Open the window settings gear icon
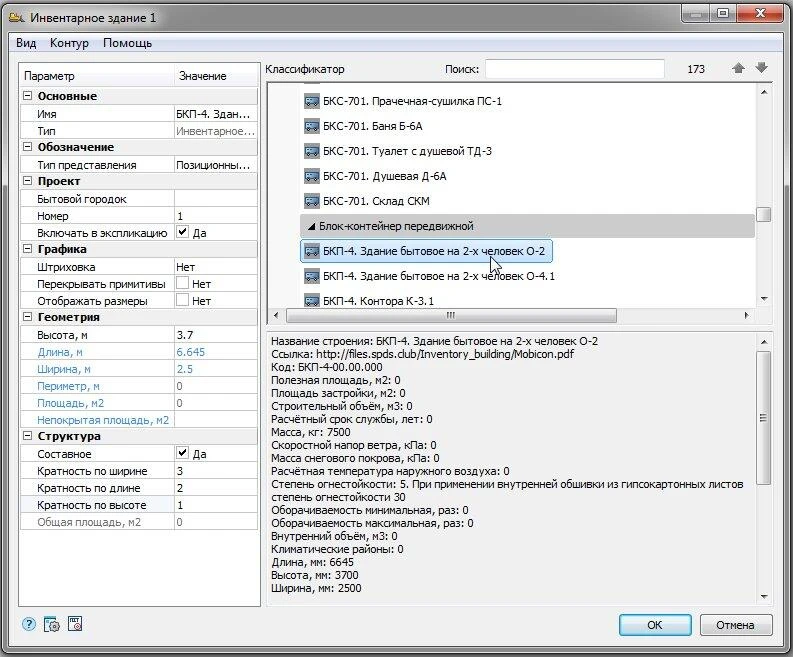The height and width of the screenshot is (657, 793). pyautogui.click(x=52, y=624)
